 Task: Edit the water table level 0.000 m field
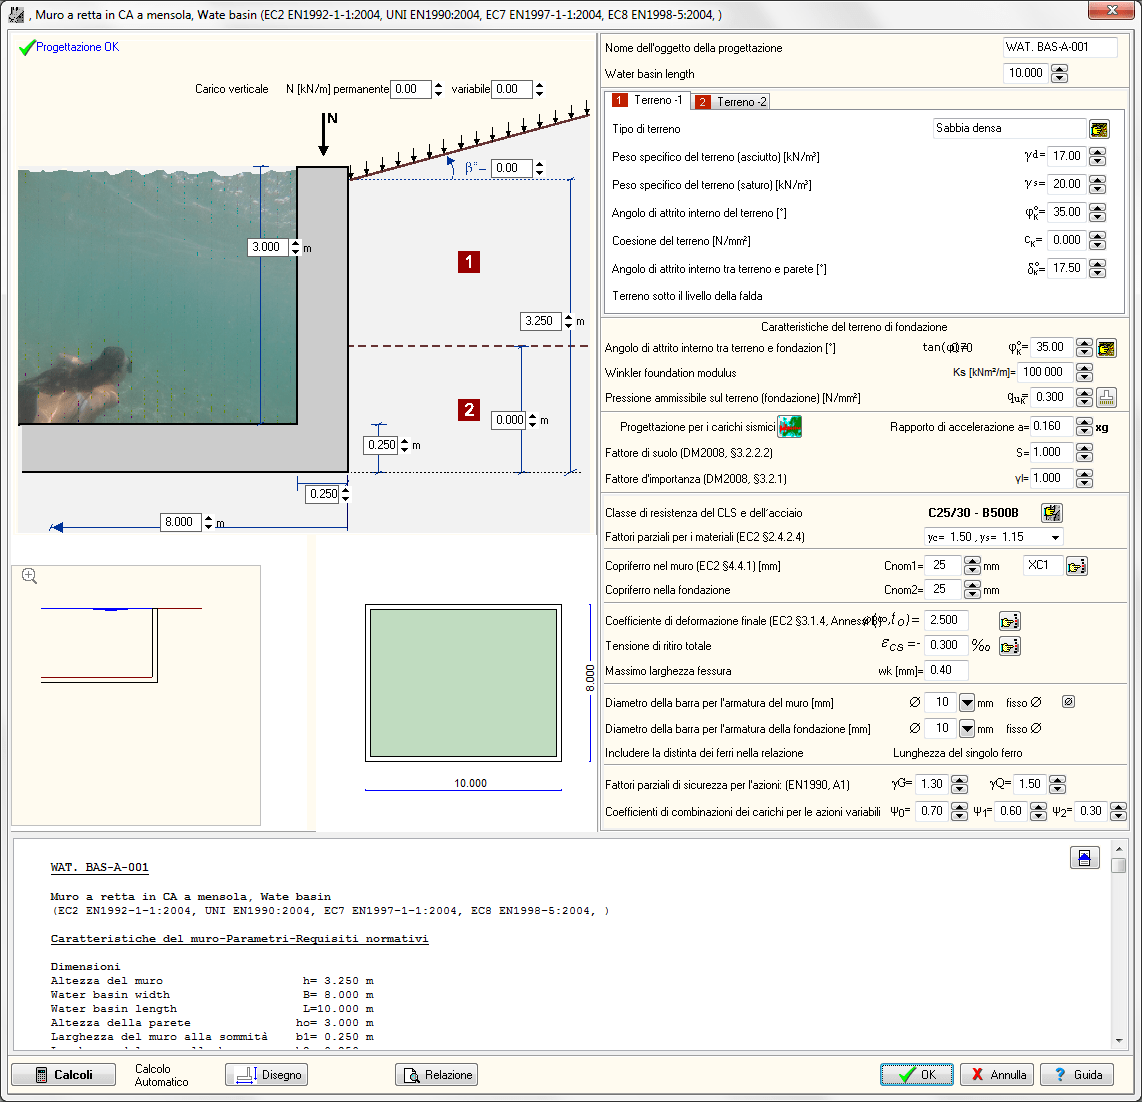509,420
